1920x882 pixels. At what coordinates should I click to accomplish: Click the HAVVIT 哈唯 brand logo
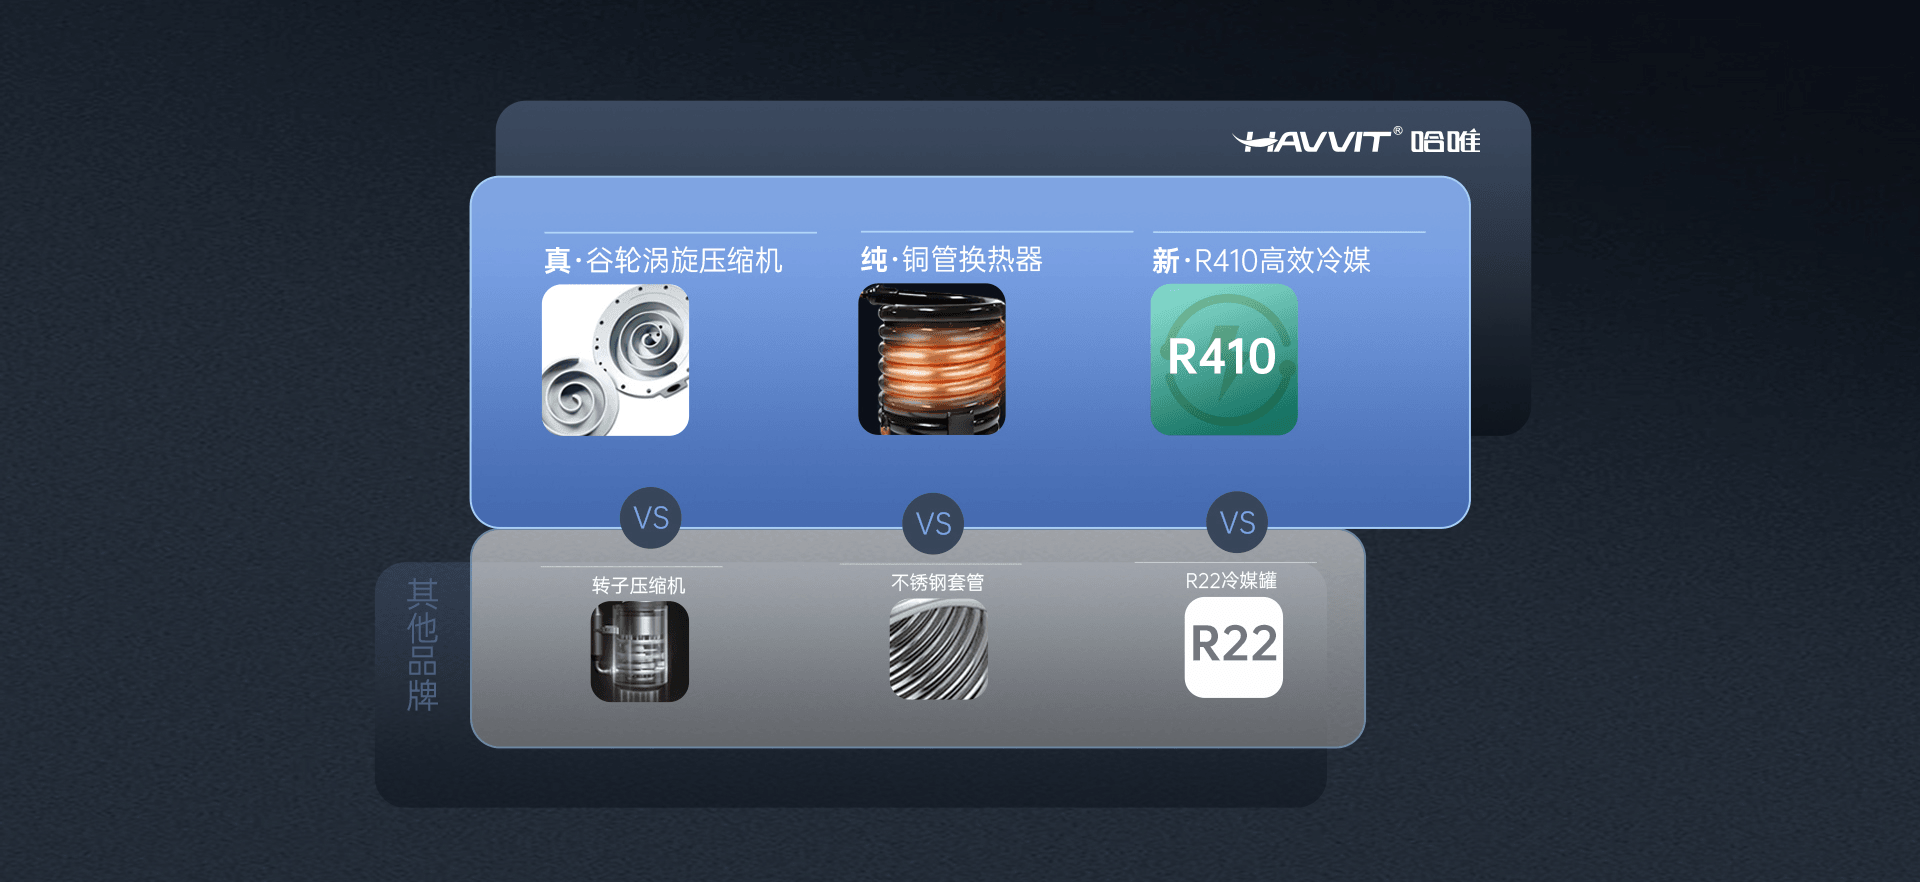pos(1356,141)
